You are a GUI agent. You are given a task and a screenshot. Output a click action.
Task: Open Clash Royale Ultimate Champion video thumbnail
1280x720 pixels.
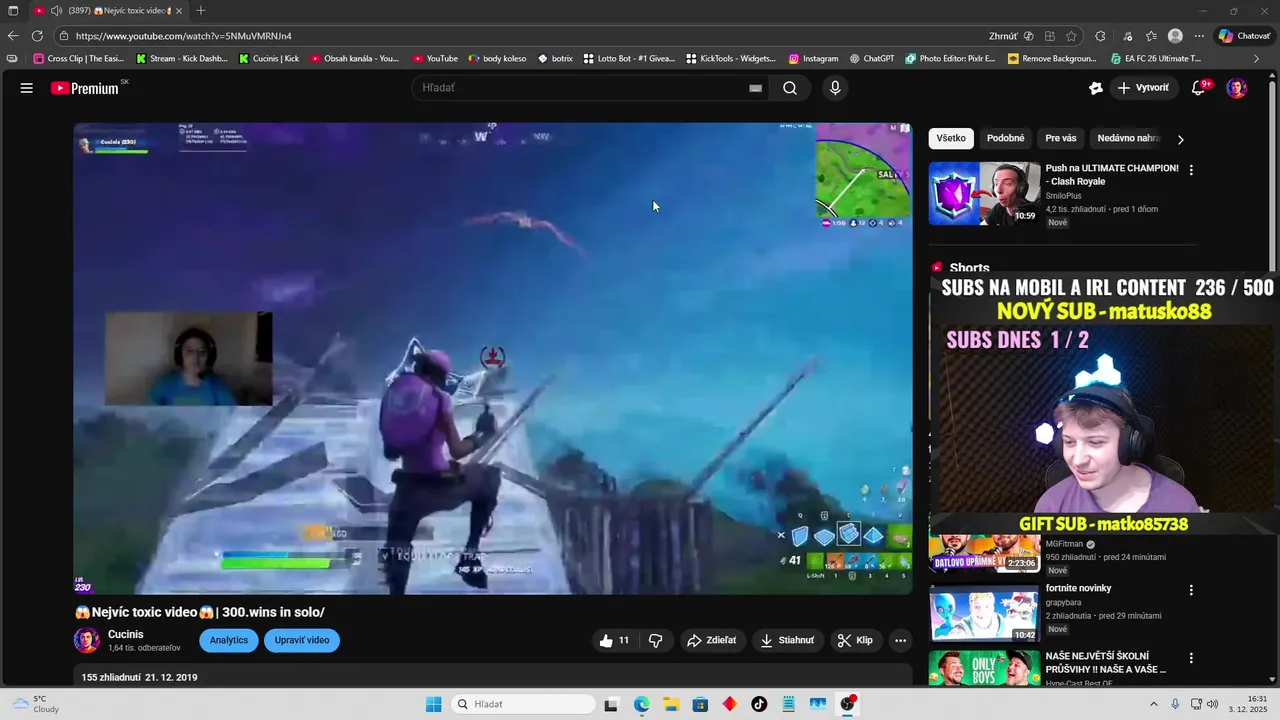pyautogui.click(x=984, y=193)
